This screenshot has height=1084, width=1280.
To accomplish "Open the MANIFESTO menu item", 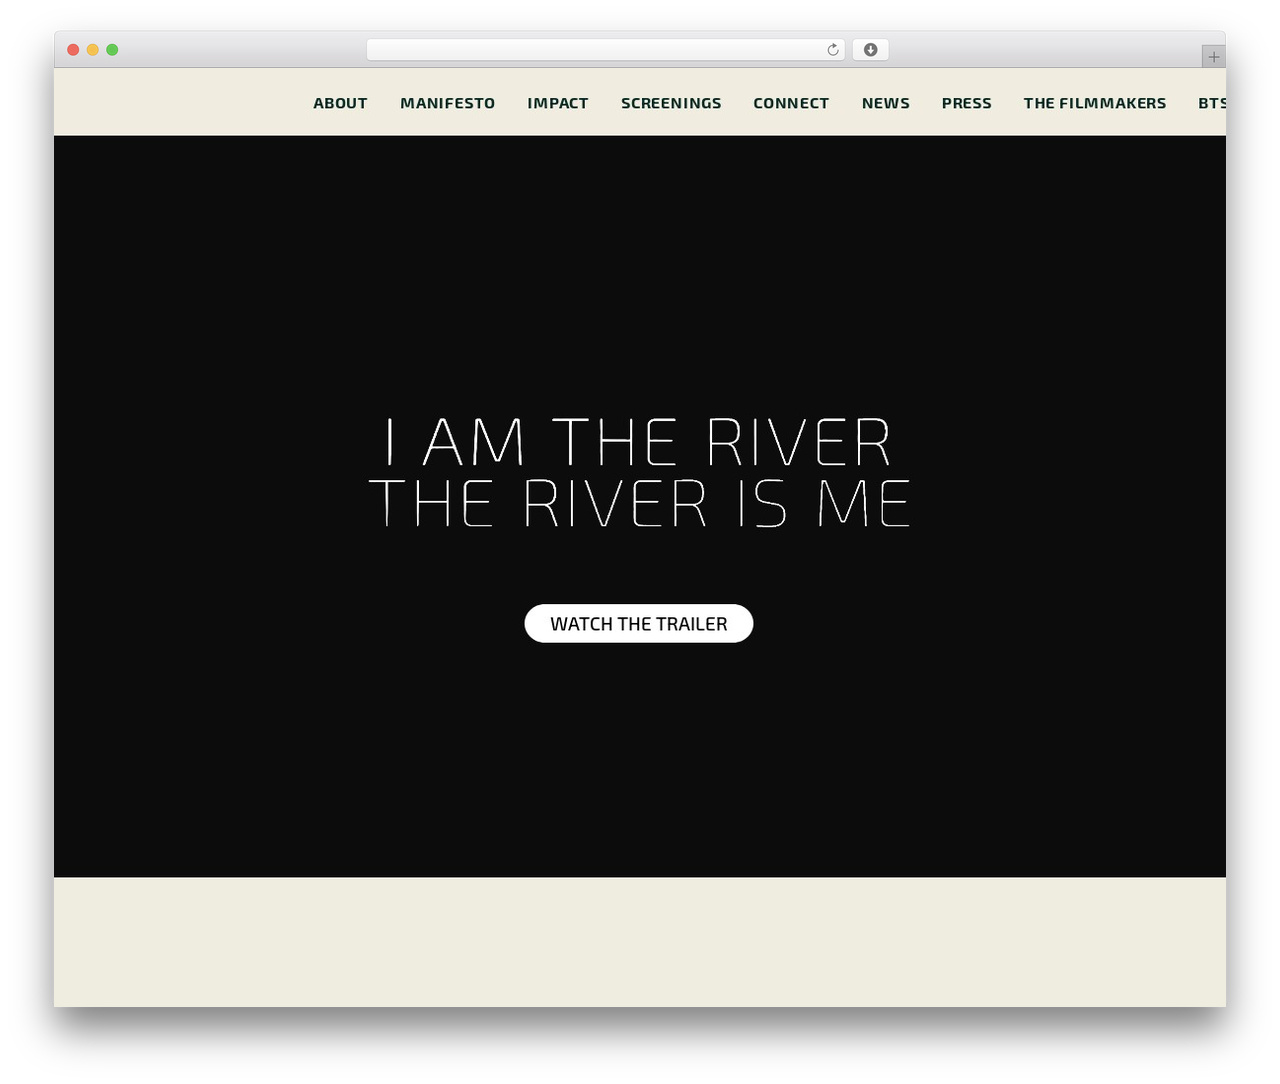I will click(x=447, y=103).
